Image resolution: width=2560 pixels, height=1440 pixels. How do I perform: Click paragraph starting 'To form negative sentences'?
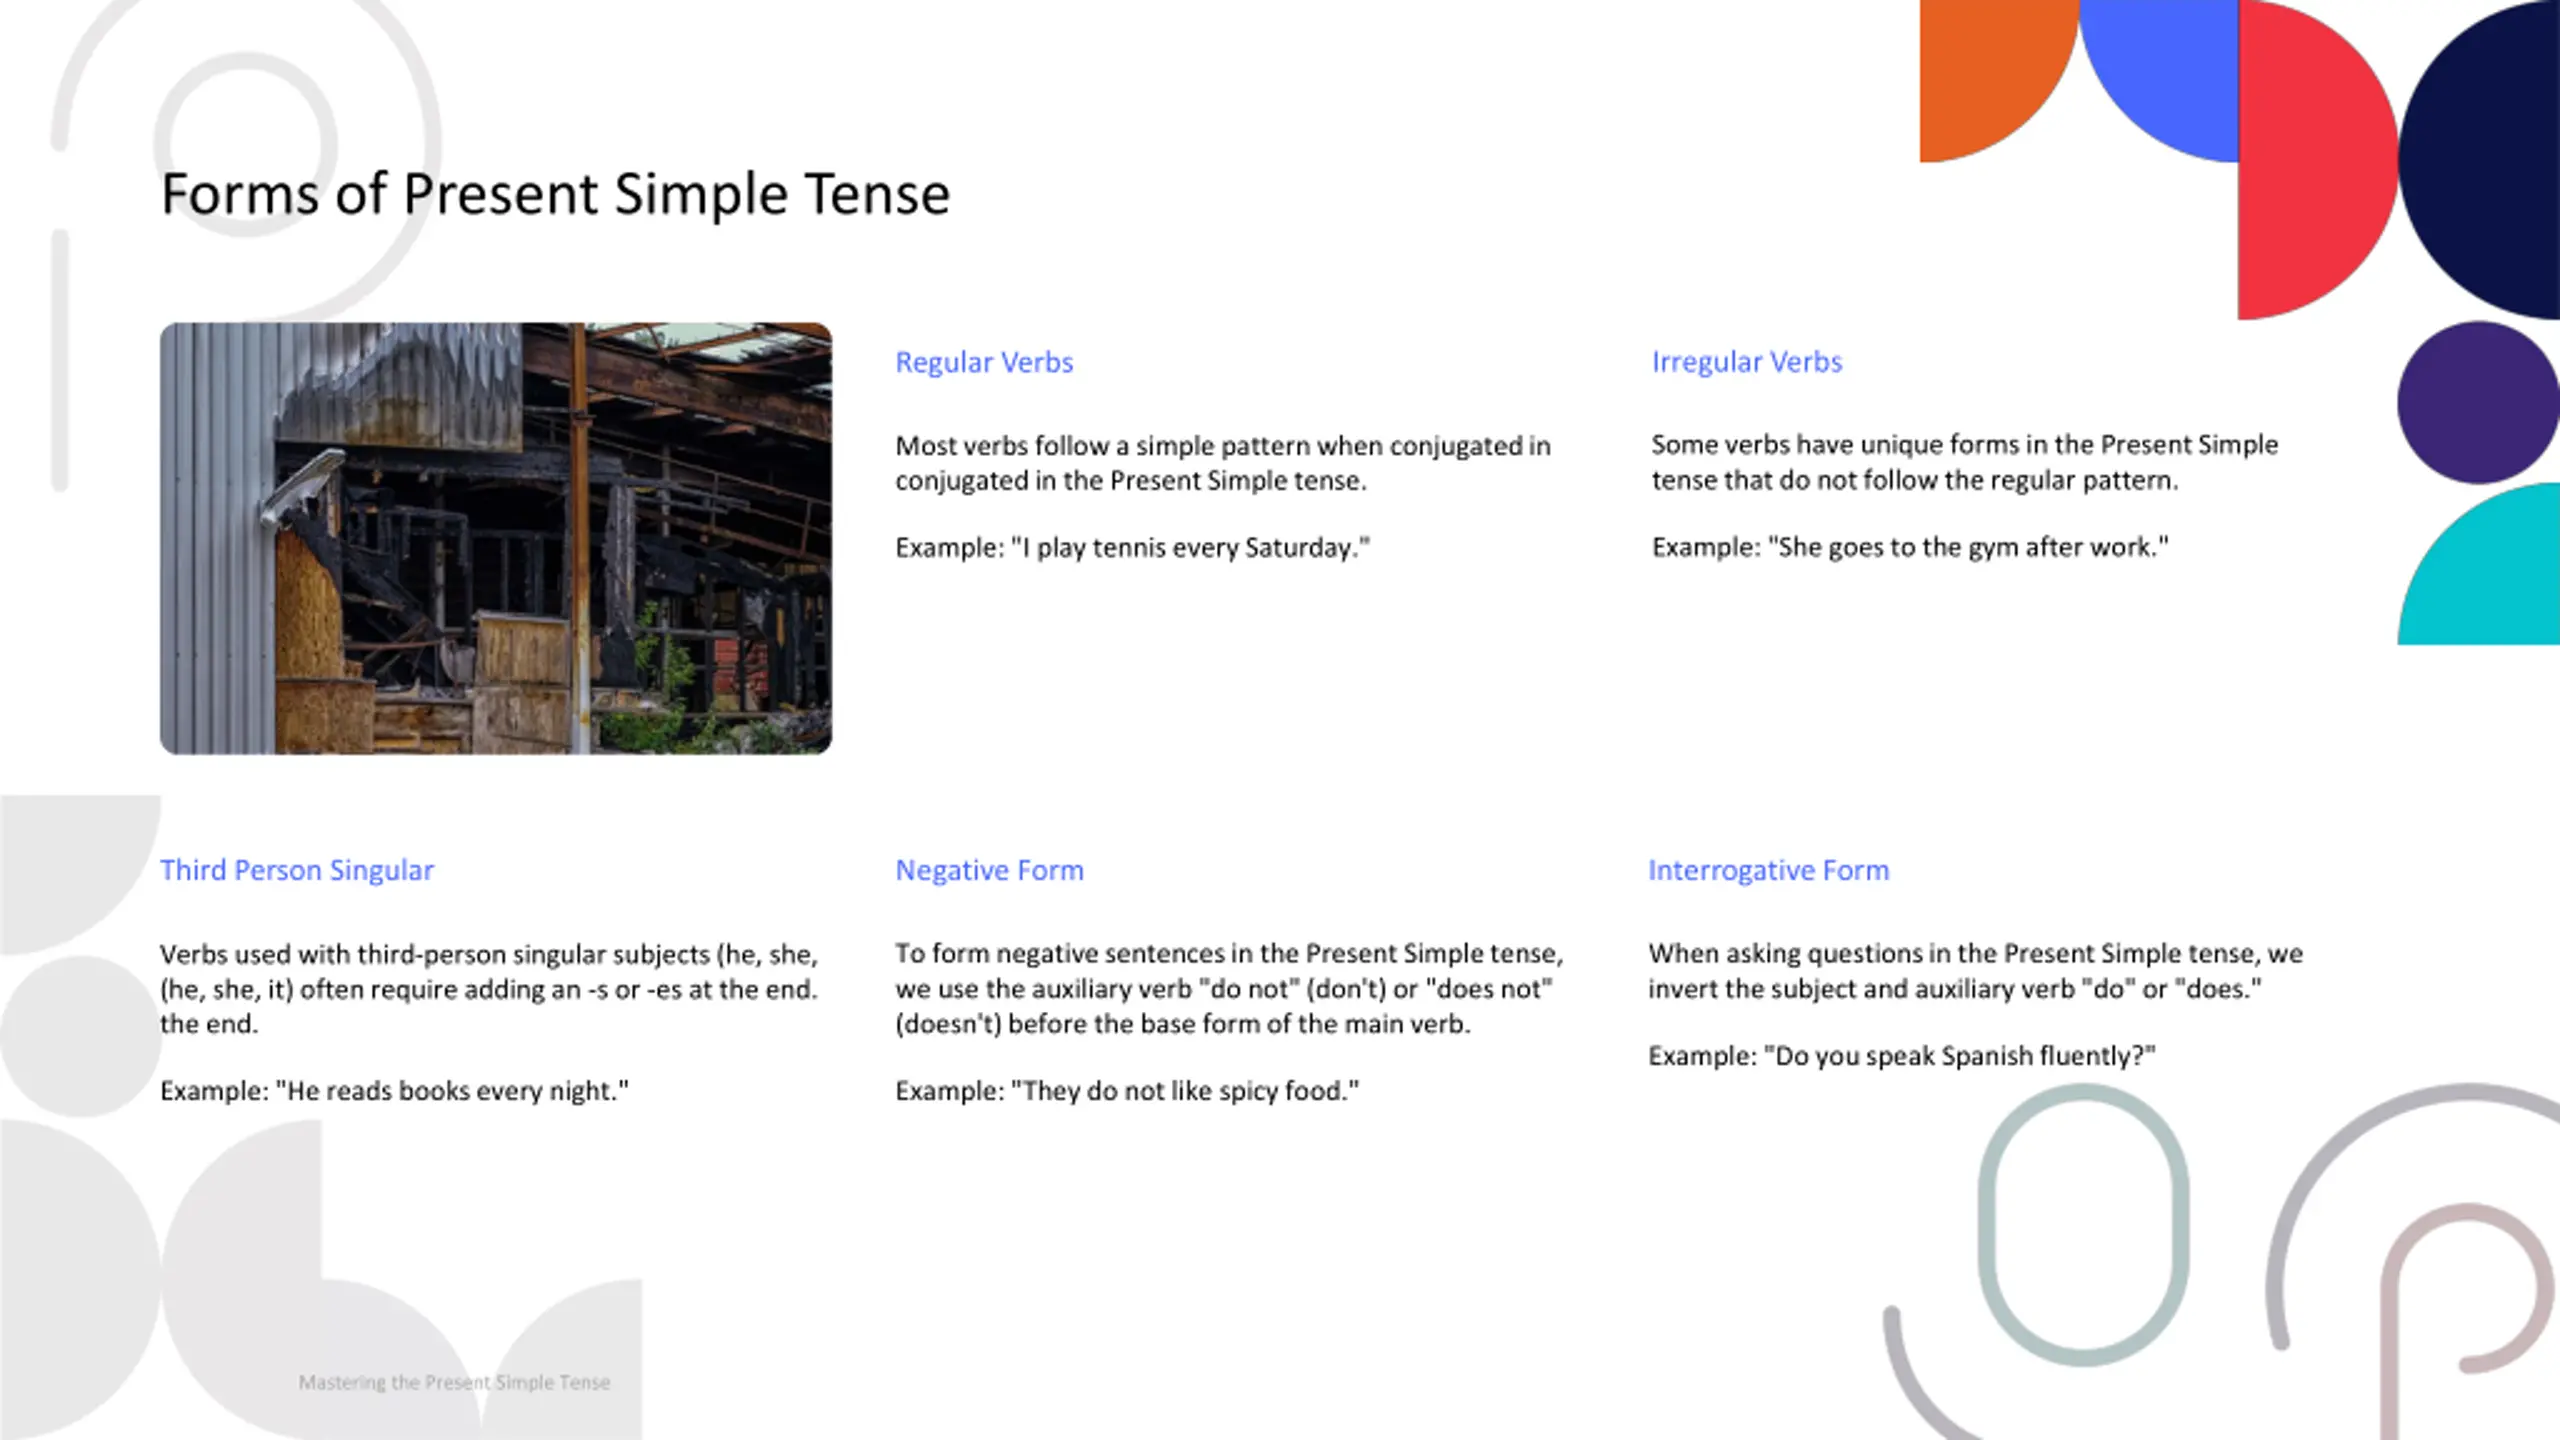point(1229,988)
